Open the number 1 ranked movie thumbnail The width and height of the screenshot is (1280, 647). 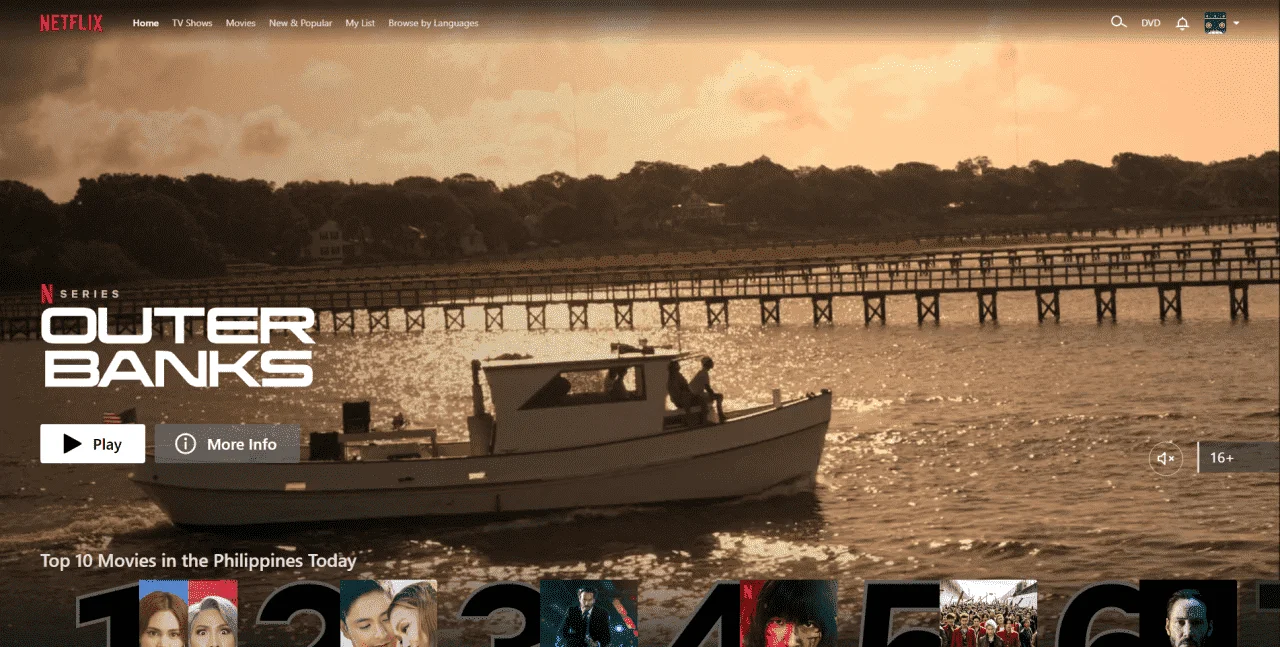tap(188, 613)
